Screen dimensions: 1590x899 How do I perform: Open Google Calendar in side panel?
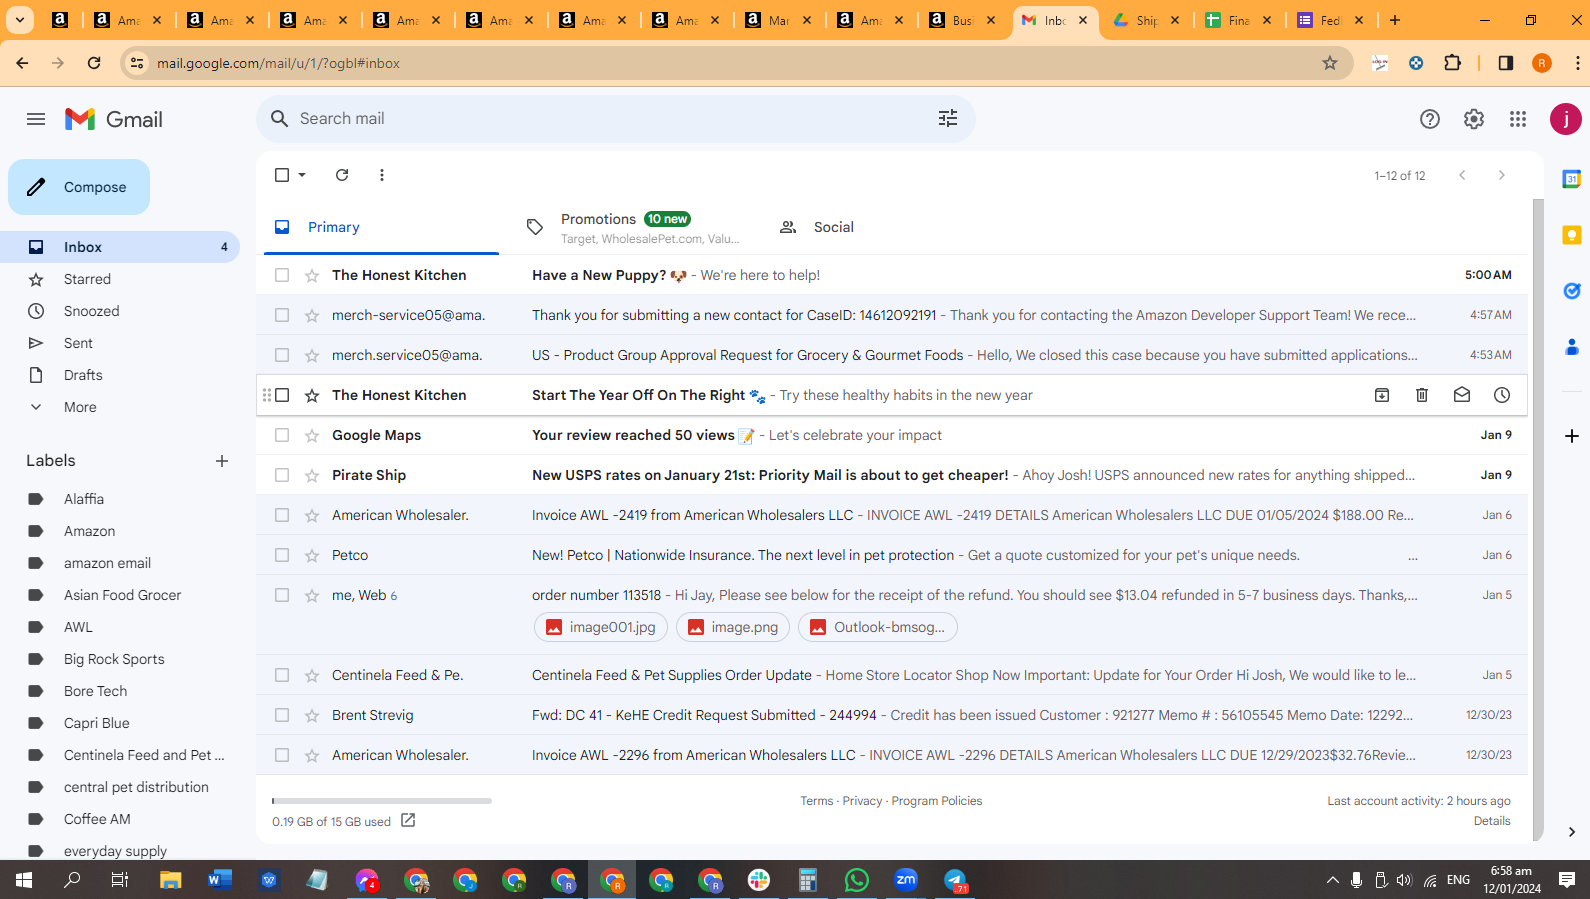pyautogui.click(x=1572, y=179)
